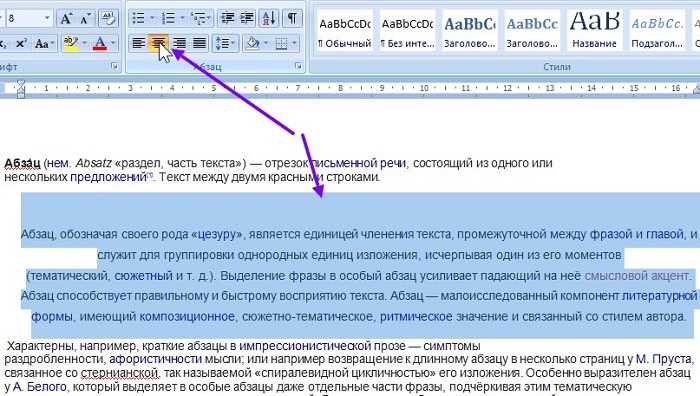Apply borders with the borders icon
This screenshot has width=700, height=396.
pyautogui.click(x=281, y=43)
